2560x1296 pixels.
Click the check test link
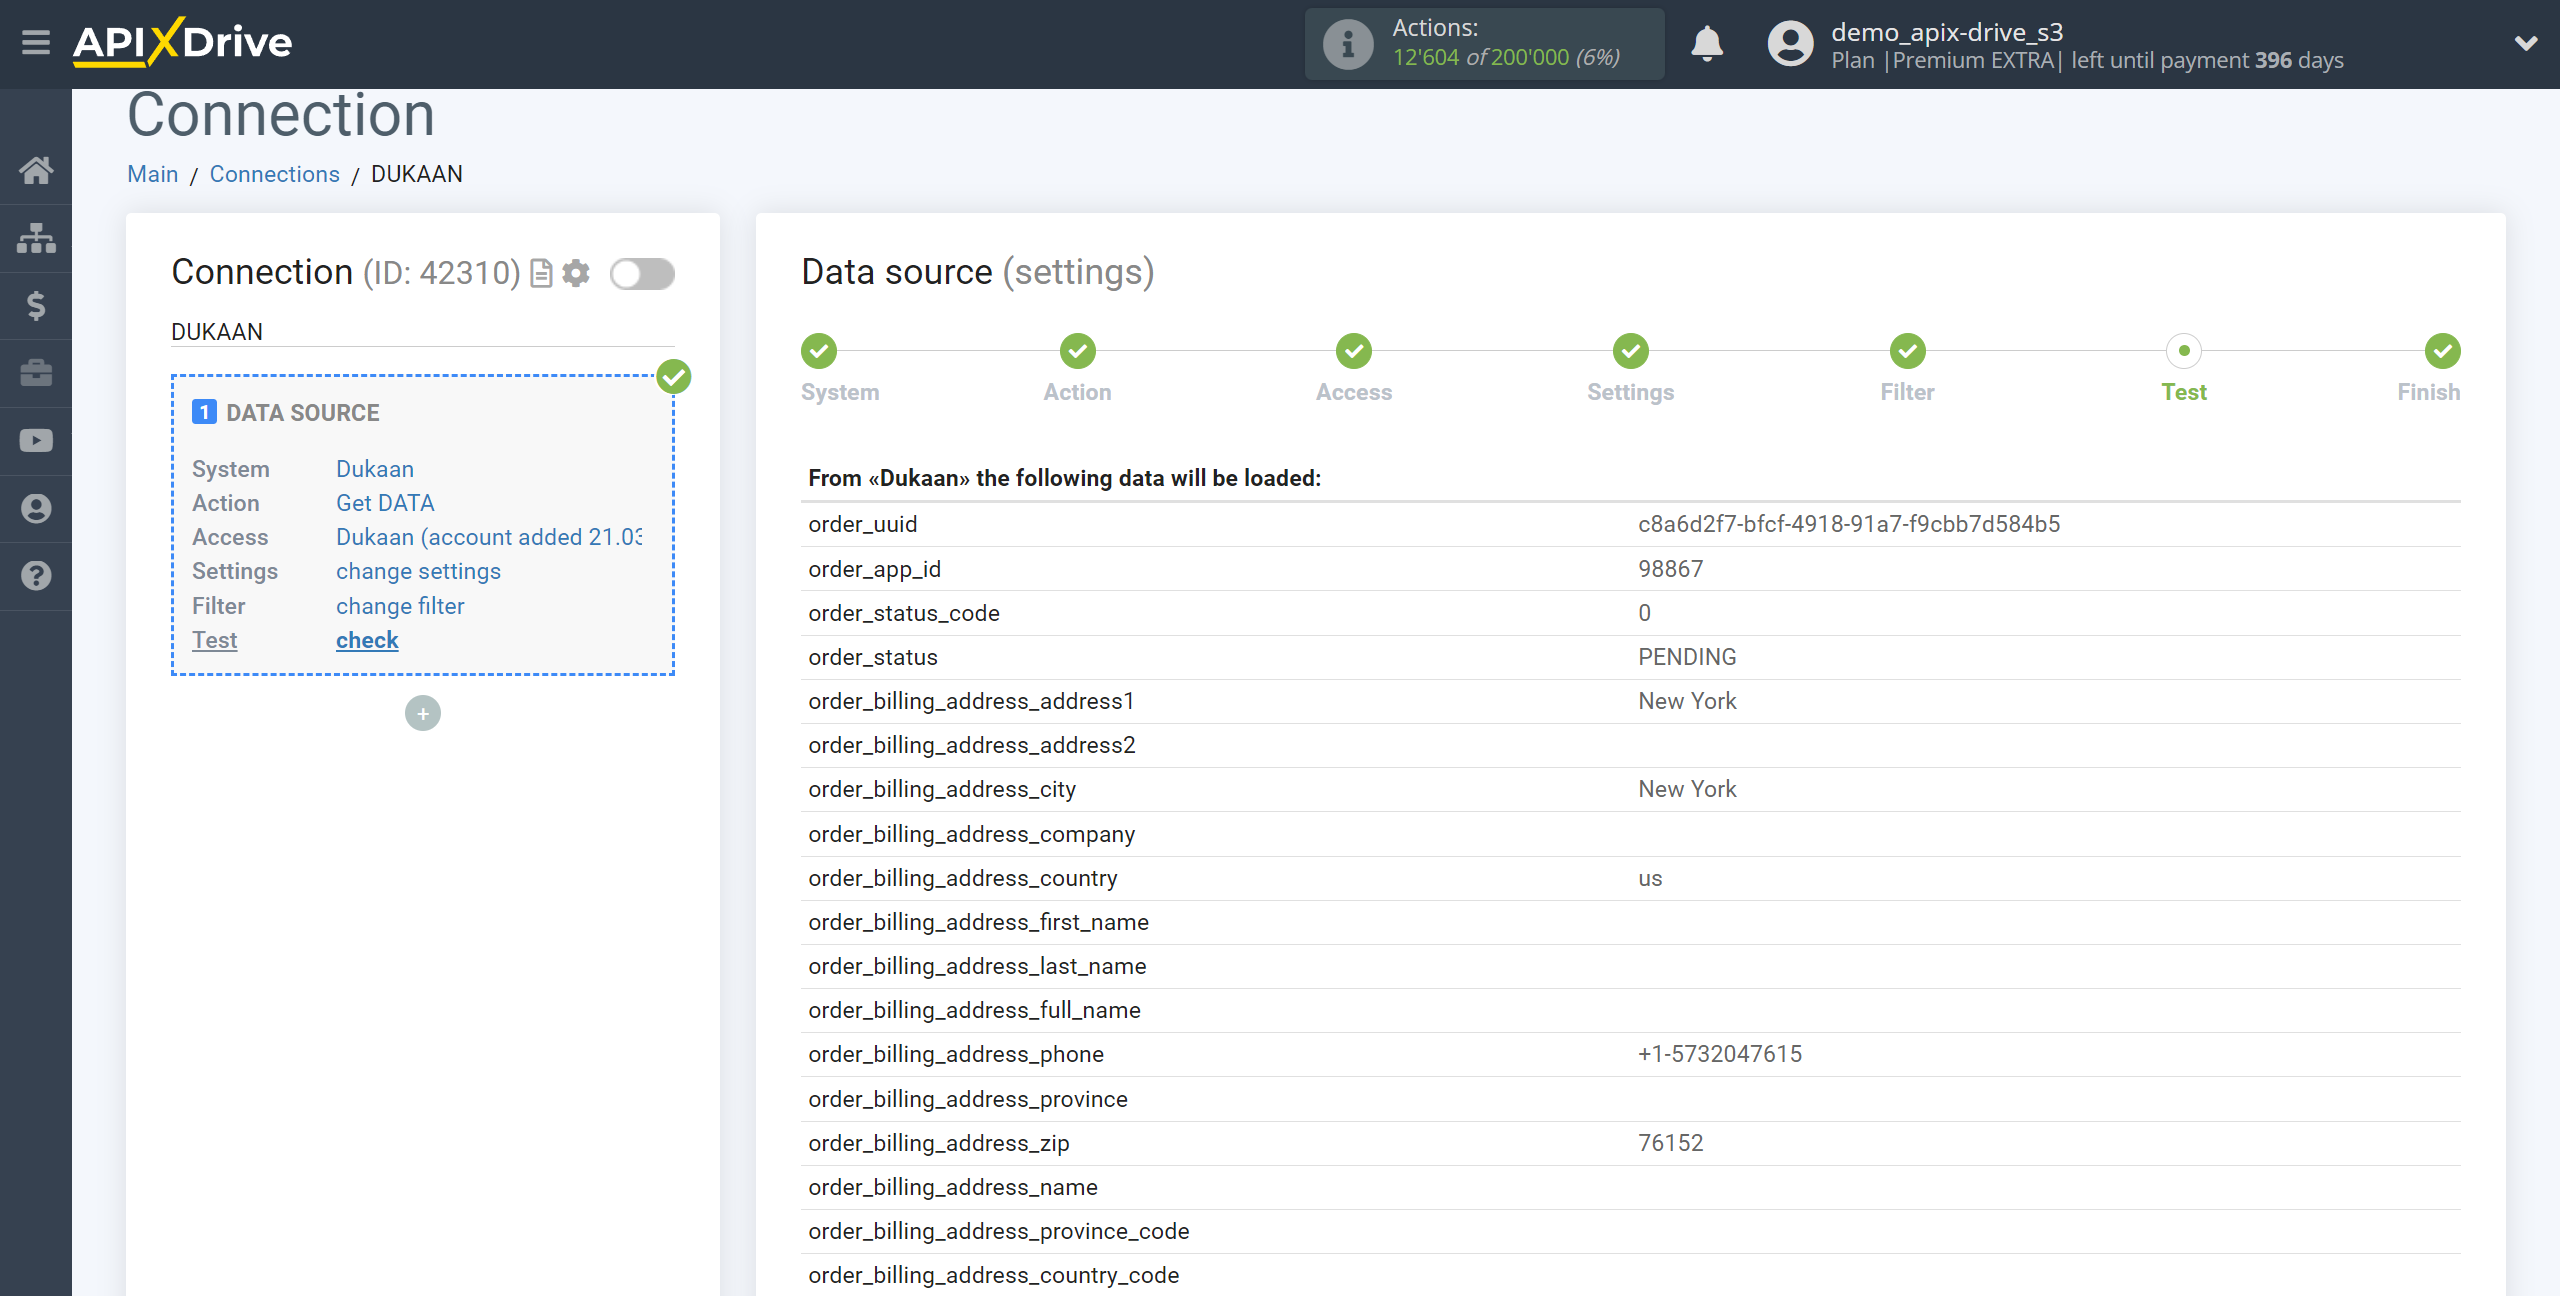point(367,640)
